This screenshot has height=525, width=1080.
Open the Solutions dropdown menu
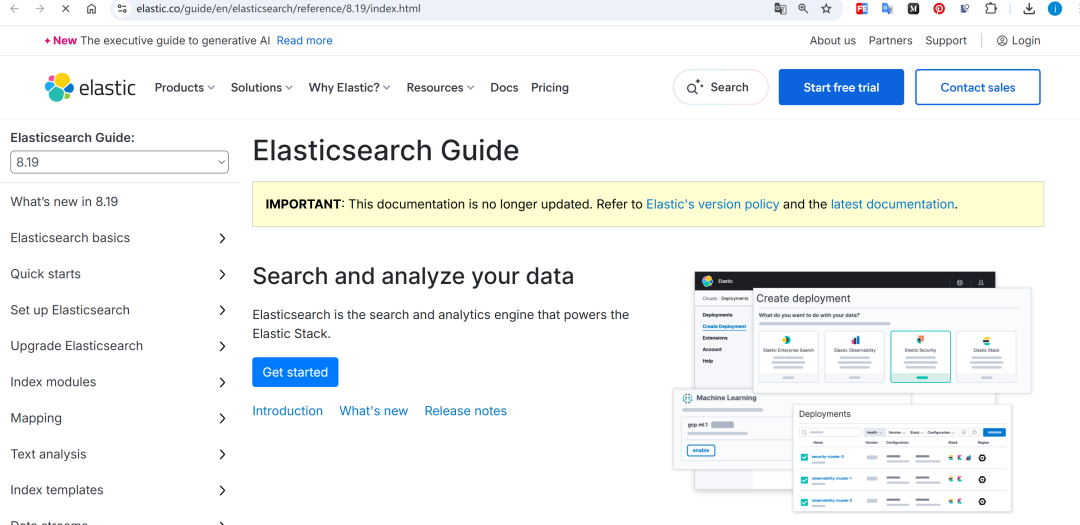[262, 88]
